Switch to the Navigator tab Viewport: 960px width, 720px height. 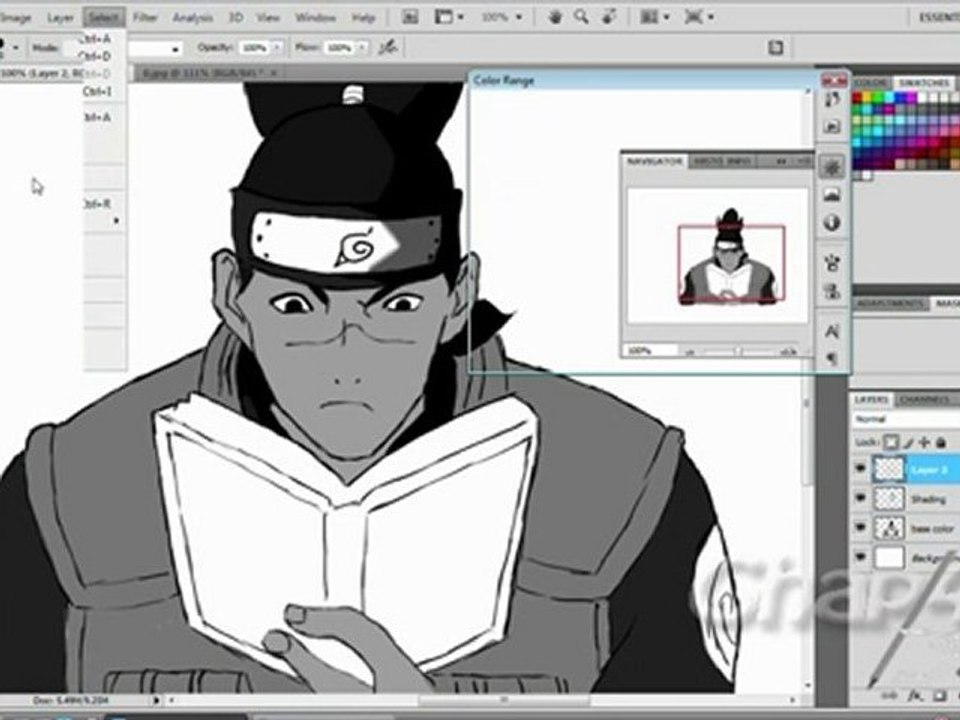point(654,162)
